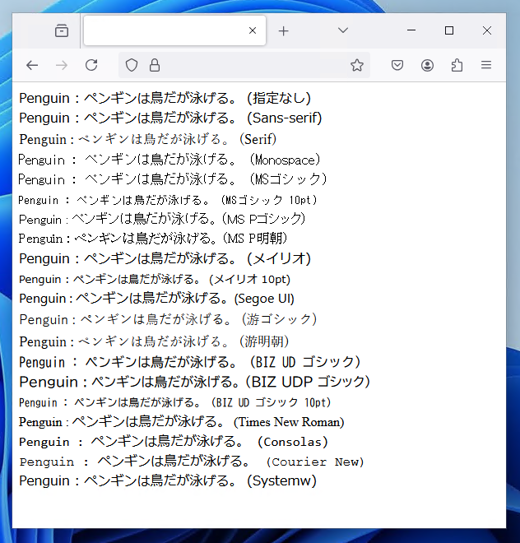Click the line labeled (Monospace)
The image size is (520, 543).
170,160
